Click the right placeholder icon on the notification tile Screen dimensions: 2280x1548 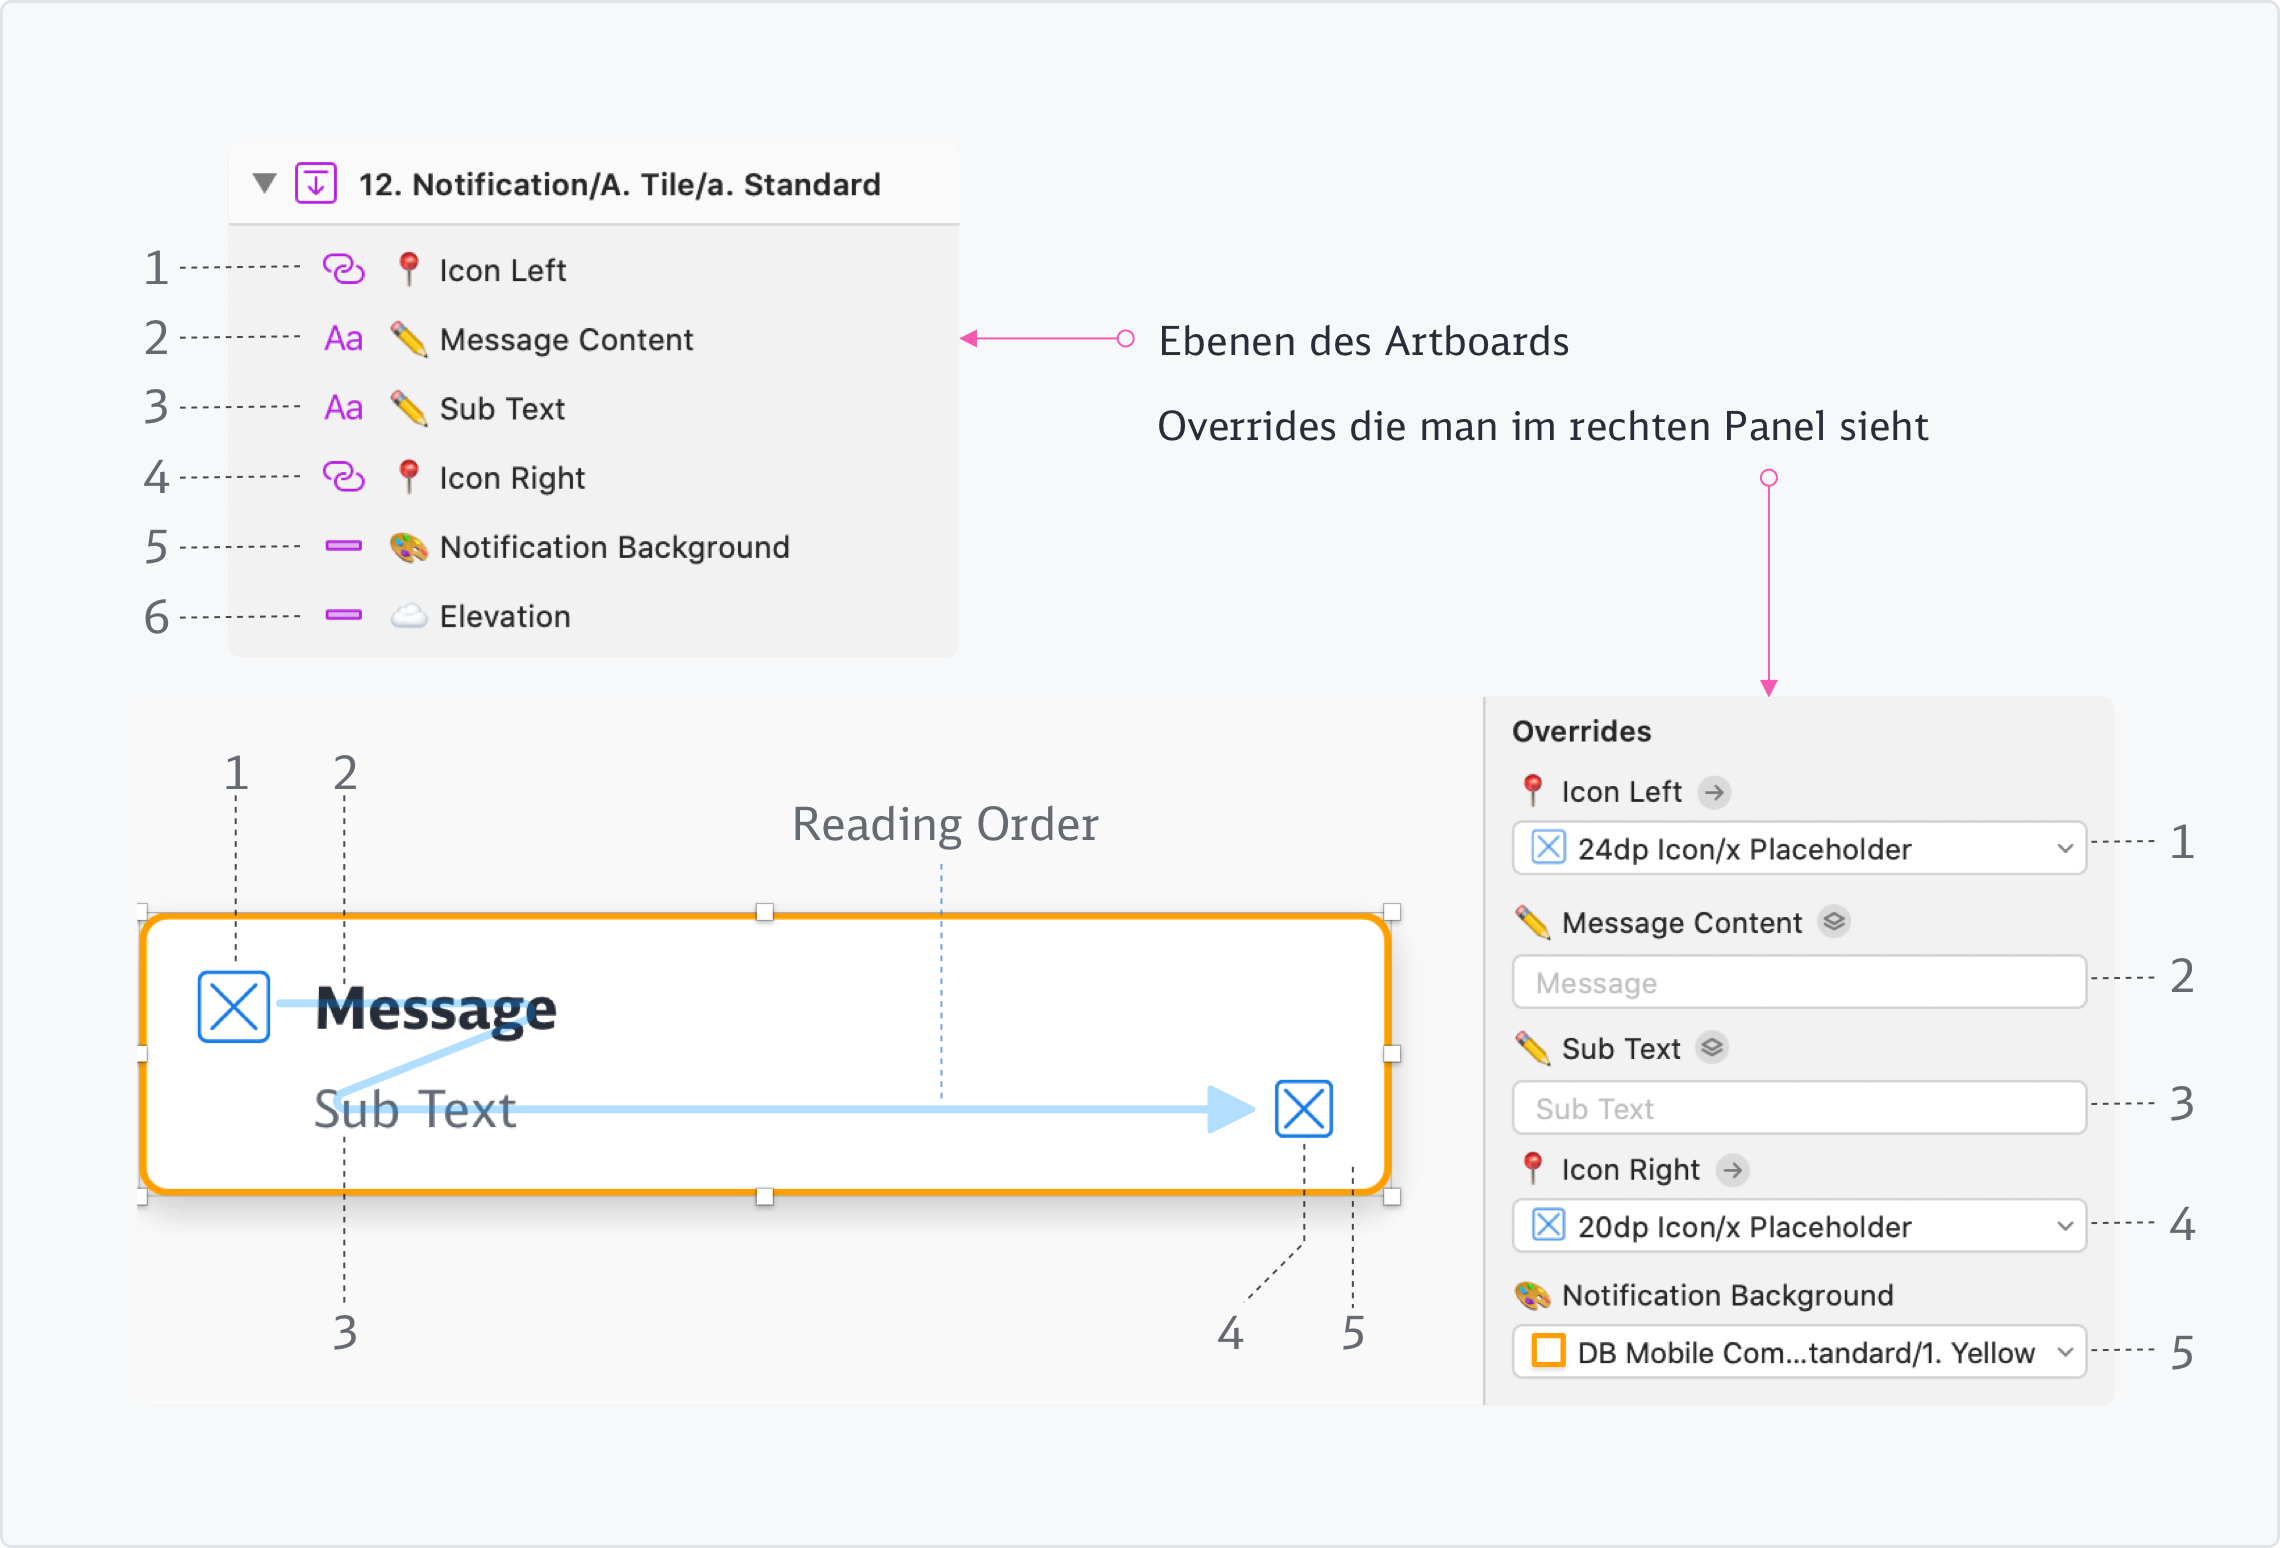(1304, 1108)
